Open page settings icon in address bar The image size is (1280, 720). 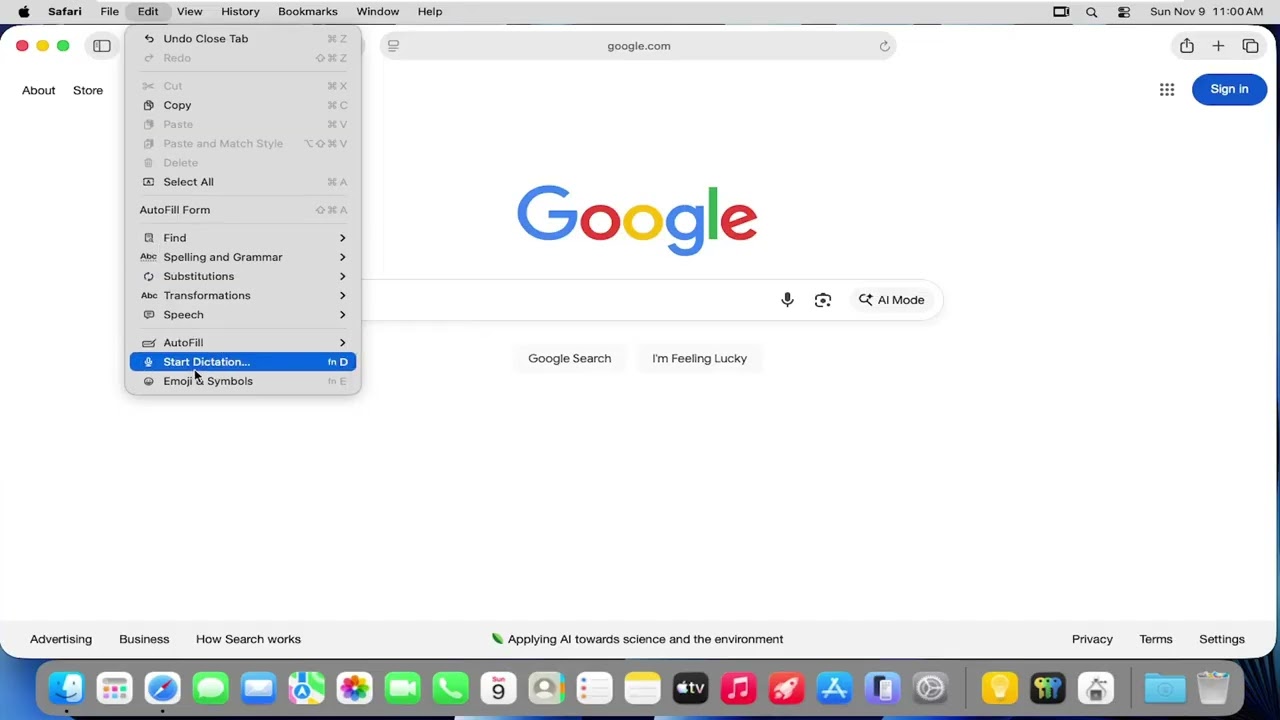[394, 46]
